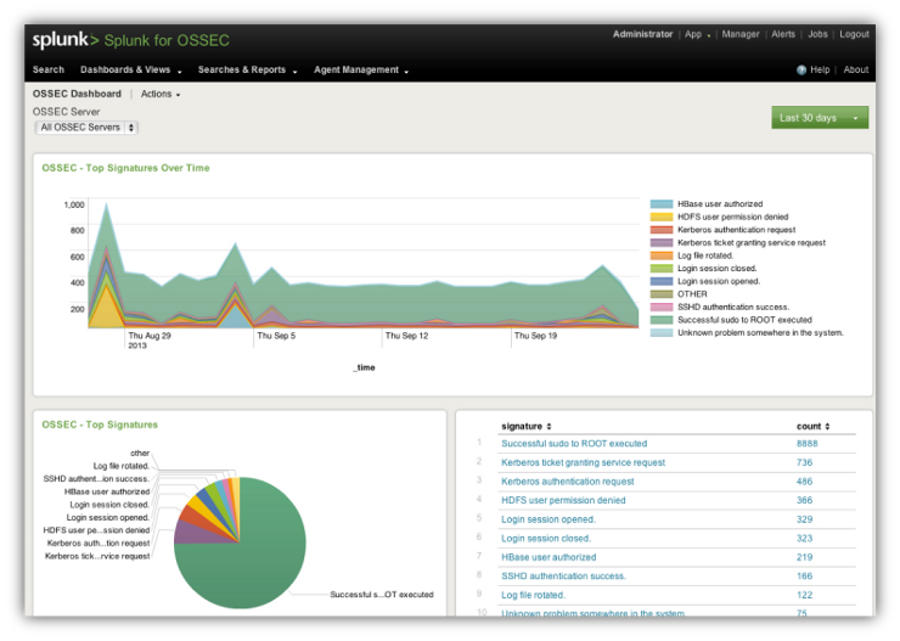Open Login session opened table link
The width and height of the screenshot is (900, 641).
(549, 519)
